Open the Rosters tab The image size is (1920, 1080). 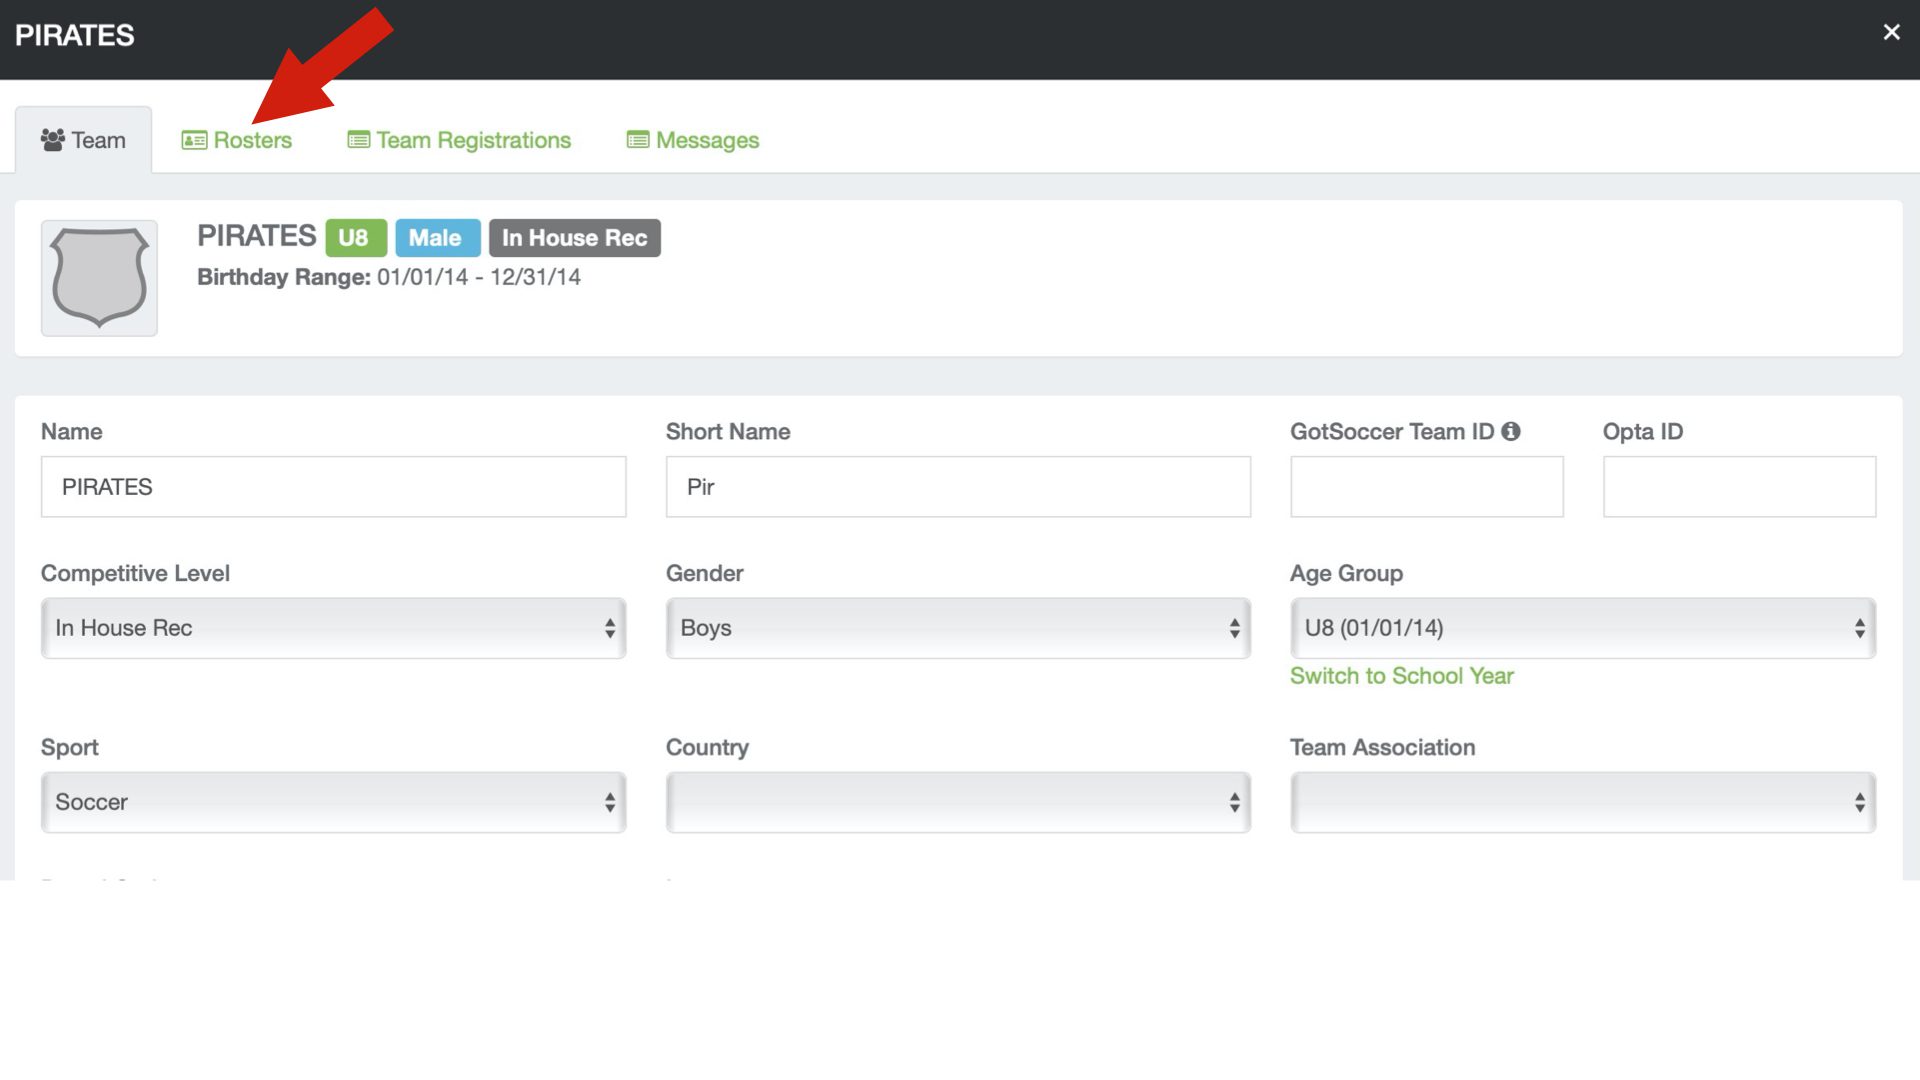[252, 140]
